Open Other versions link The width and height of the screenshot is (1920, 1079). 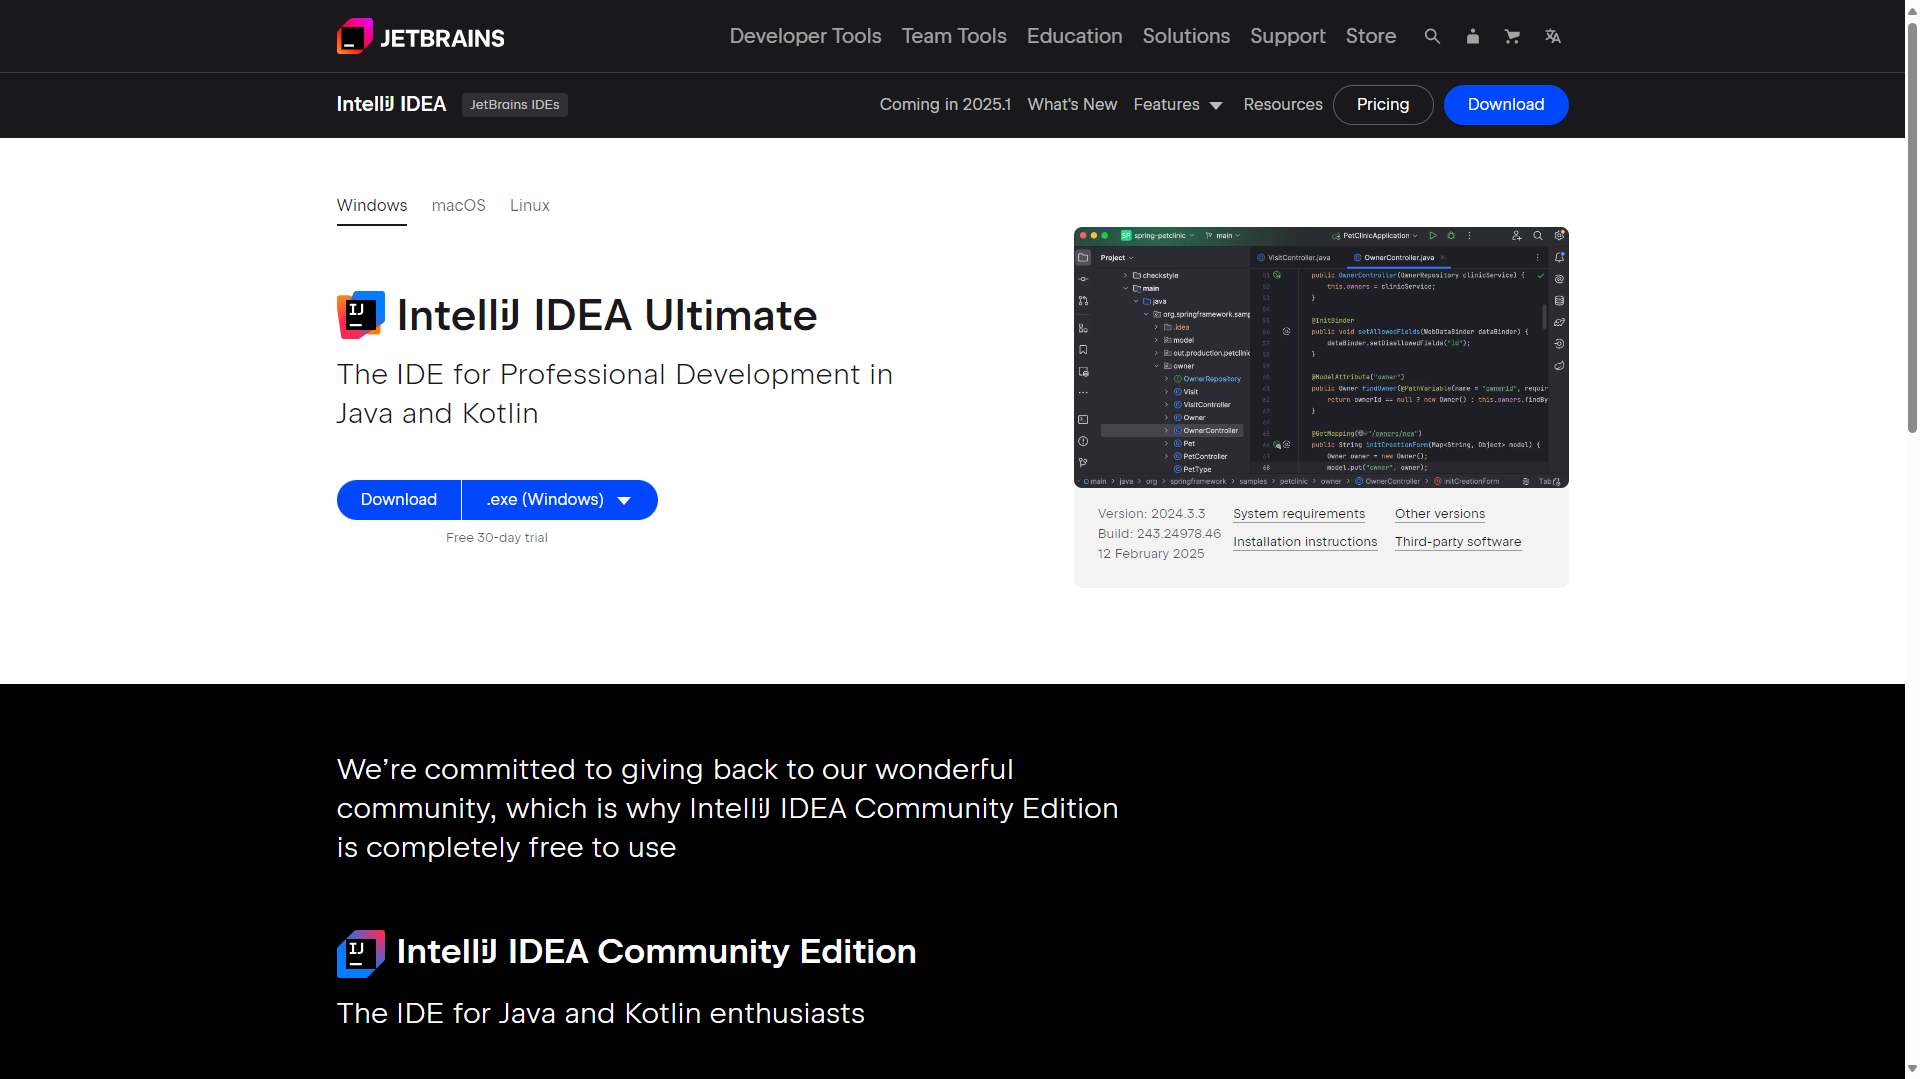click(x=1439, y=514)
